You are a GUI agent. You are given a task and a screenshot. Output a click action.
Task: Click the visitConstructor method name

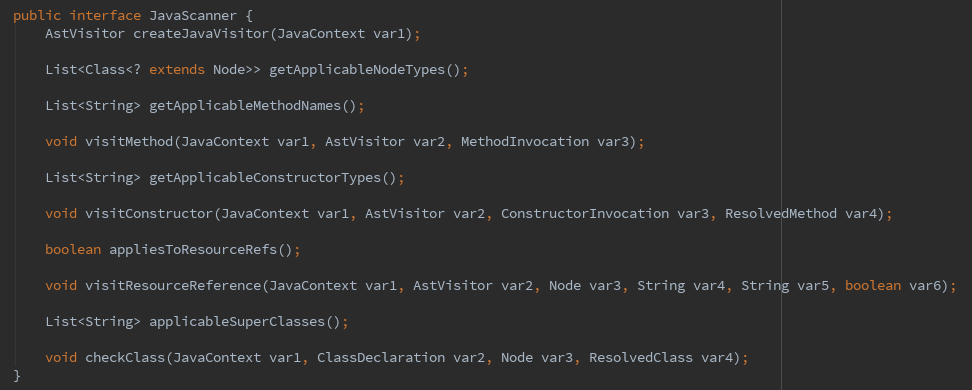tap(149, 213)
